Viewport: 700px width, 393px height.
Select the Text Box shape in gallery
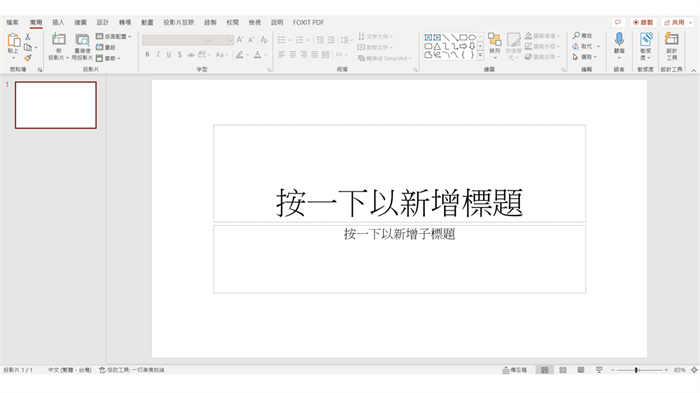click(428, 38)
